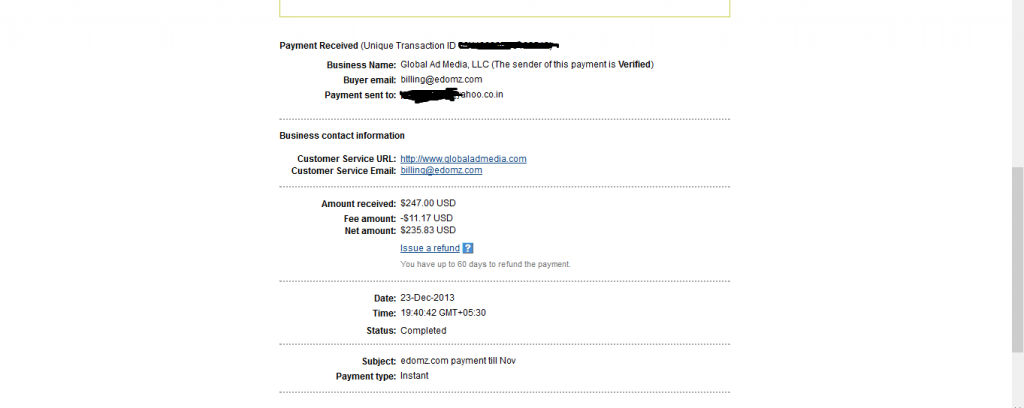Image resolution: width=1024 pixels, height=408 pixels.
Task: Click the subject edomz.com payment till Nov
Action: pos(458,361)
